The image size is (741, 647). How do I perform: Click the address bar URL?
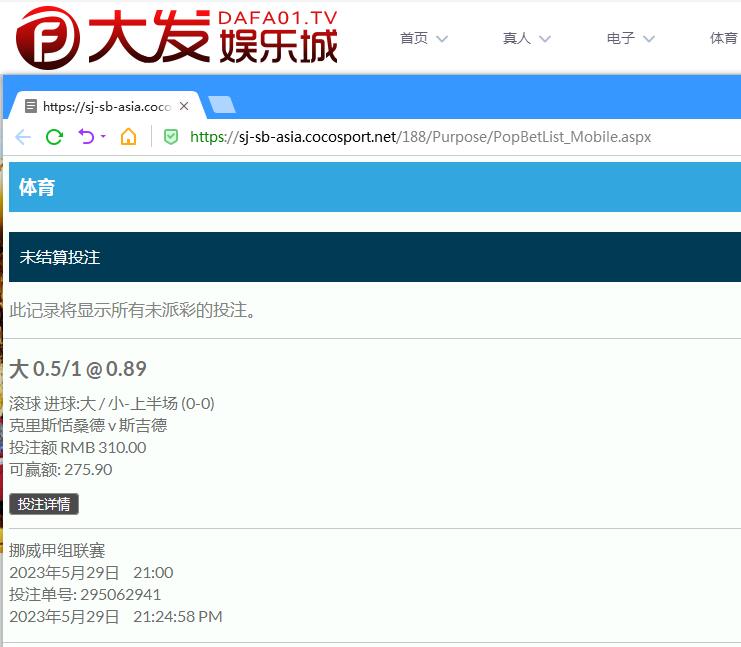[x=420, y=137]
